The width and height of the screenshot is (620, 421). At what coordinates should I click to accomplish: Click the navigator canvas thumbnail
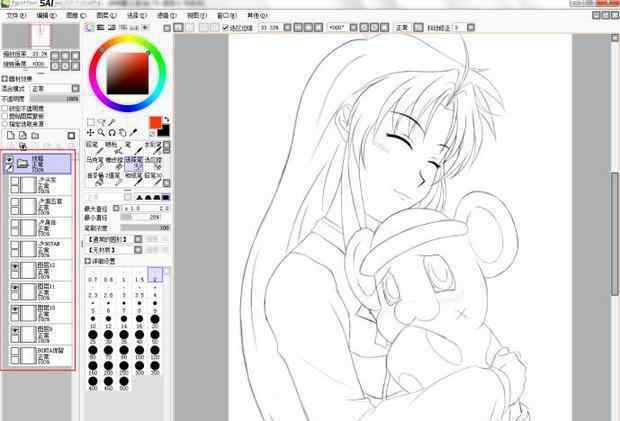[41, 36]
